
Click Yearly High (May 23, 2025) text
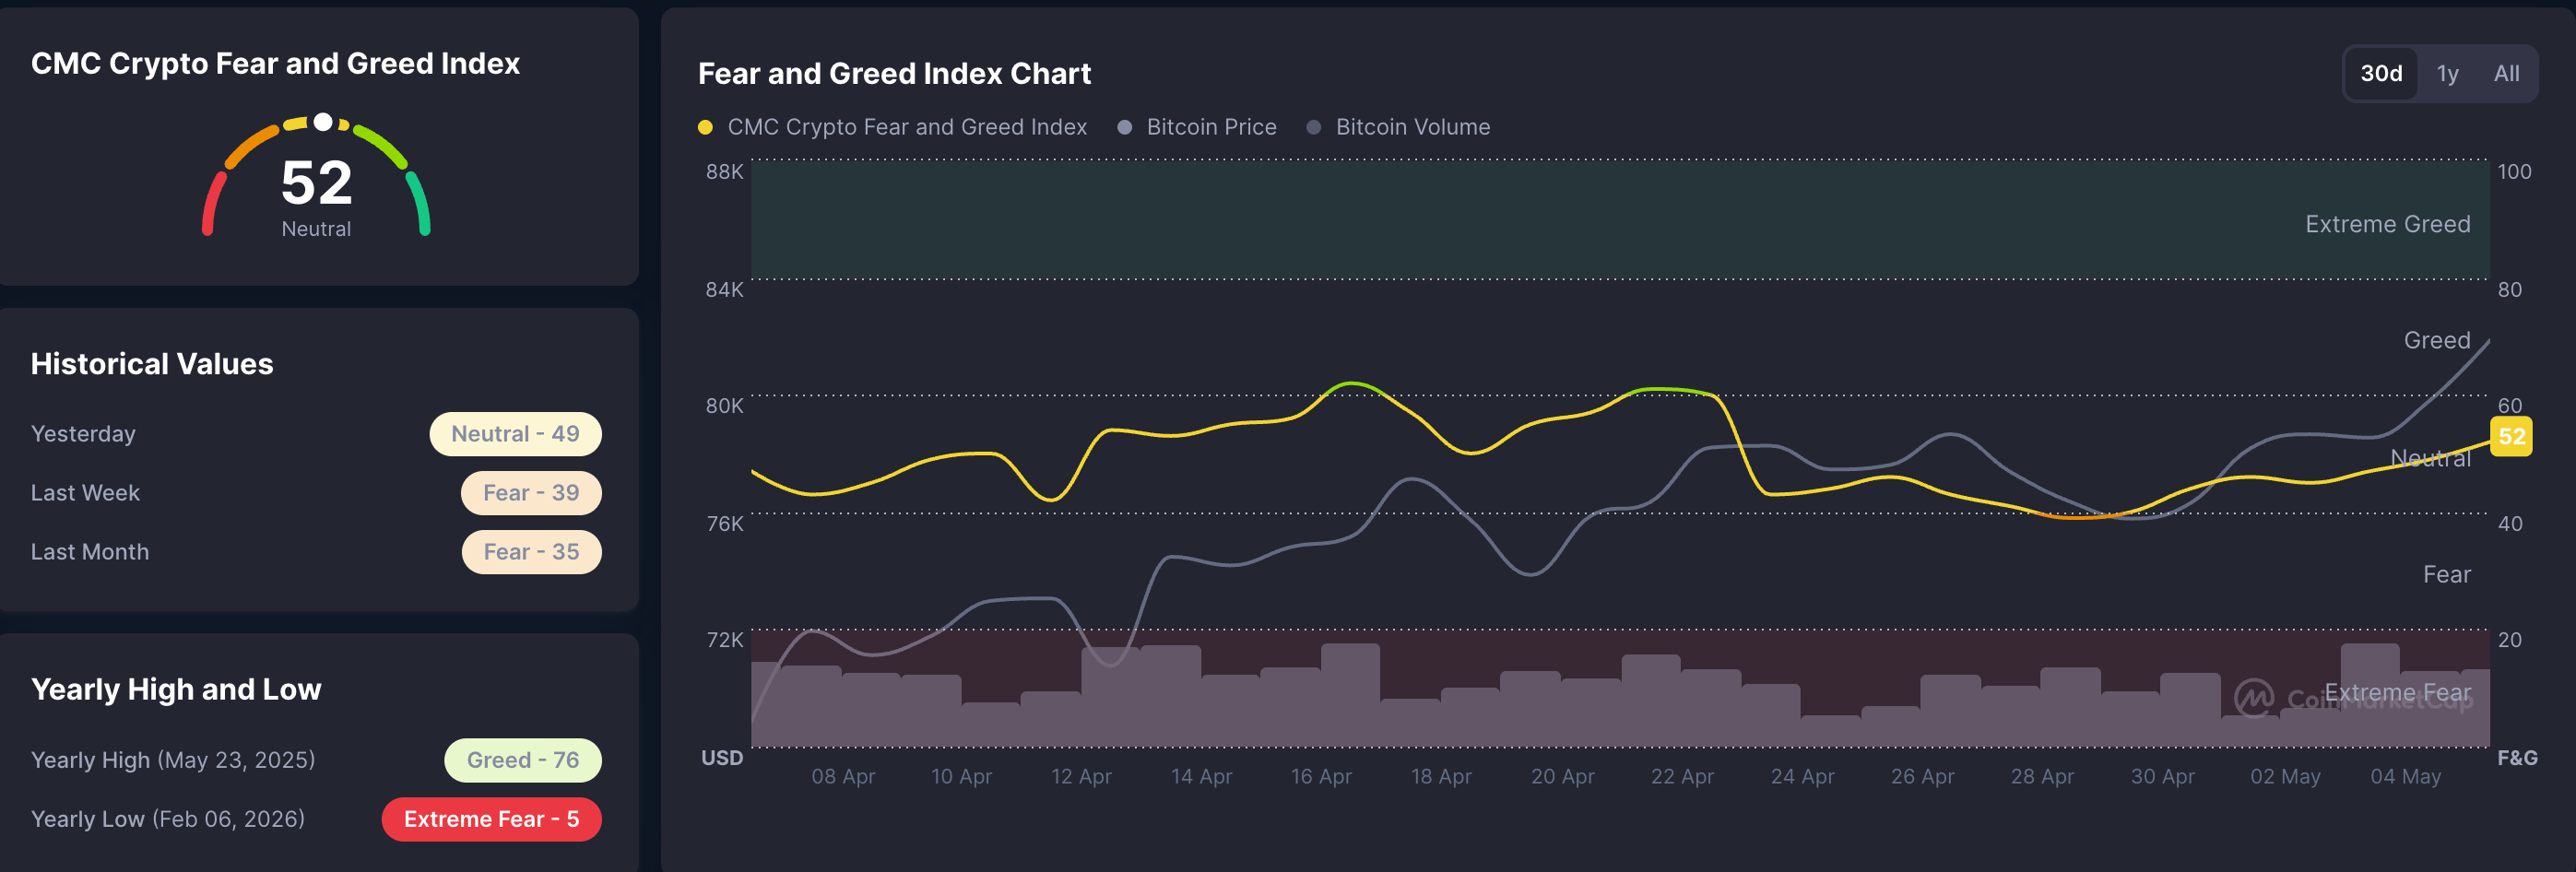(x=173, y=760)
